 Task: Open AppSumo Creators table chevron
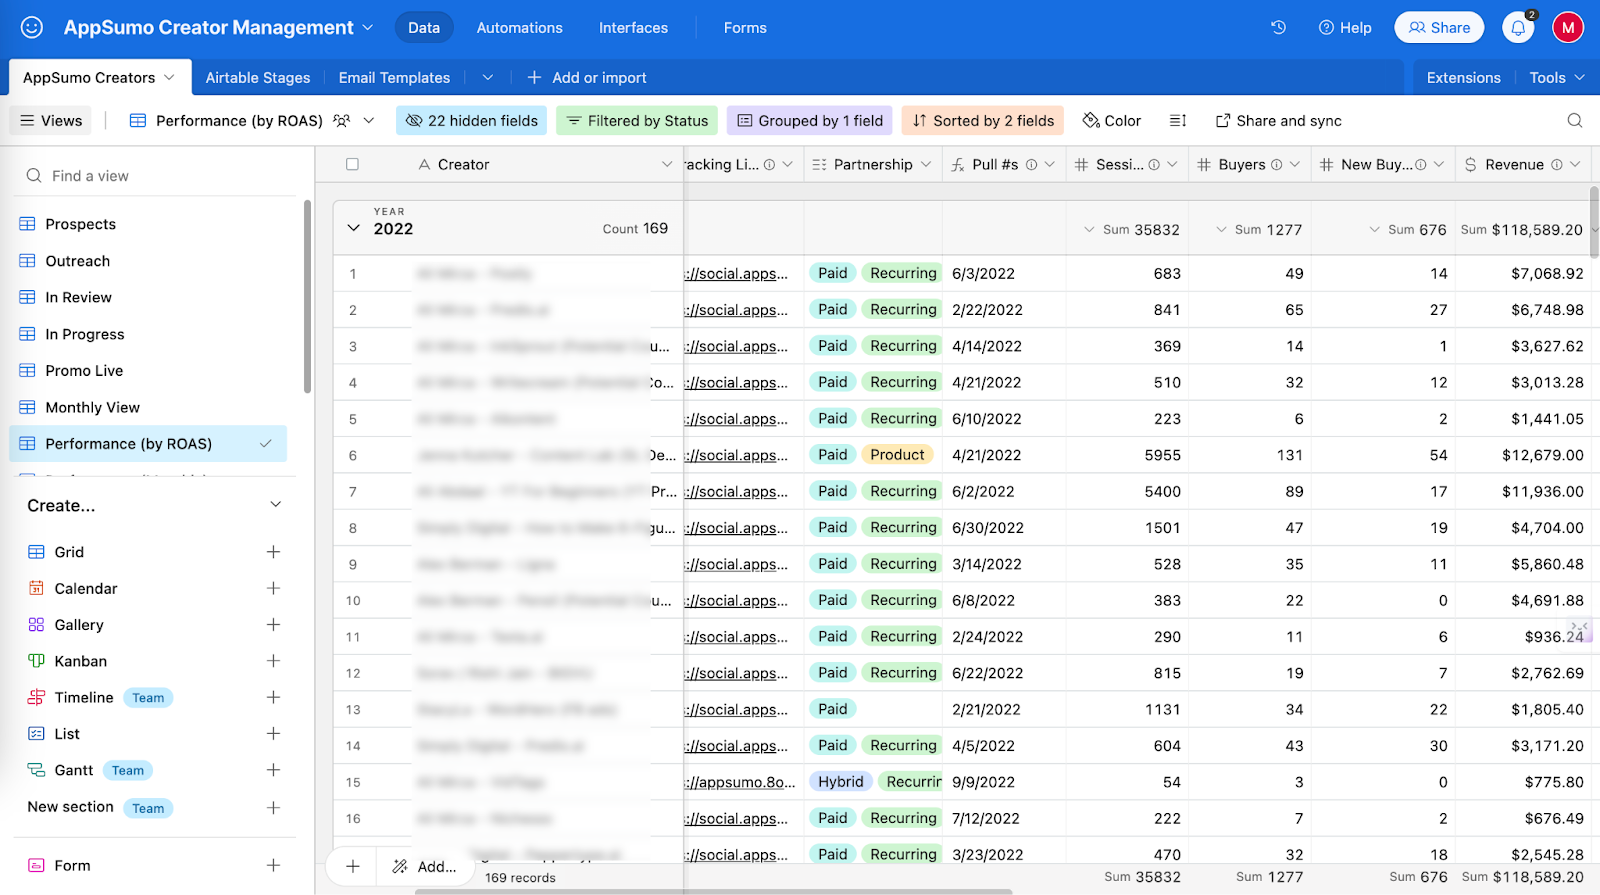pyautogui.click(x=169, y=77)
